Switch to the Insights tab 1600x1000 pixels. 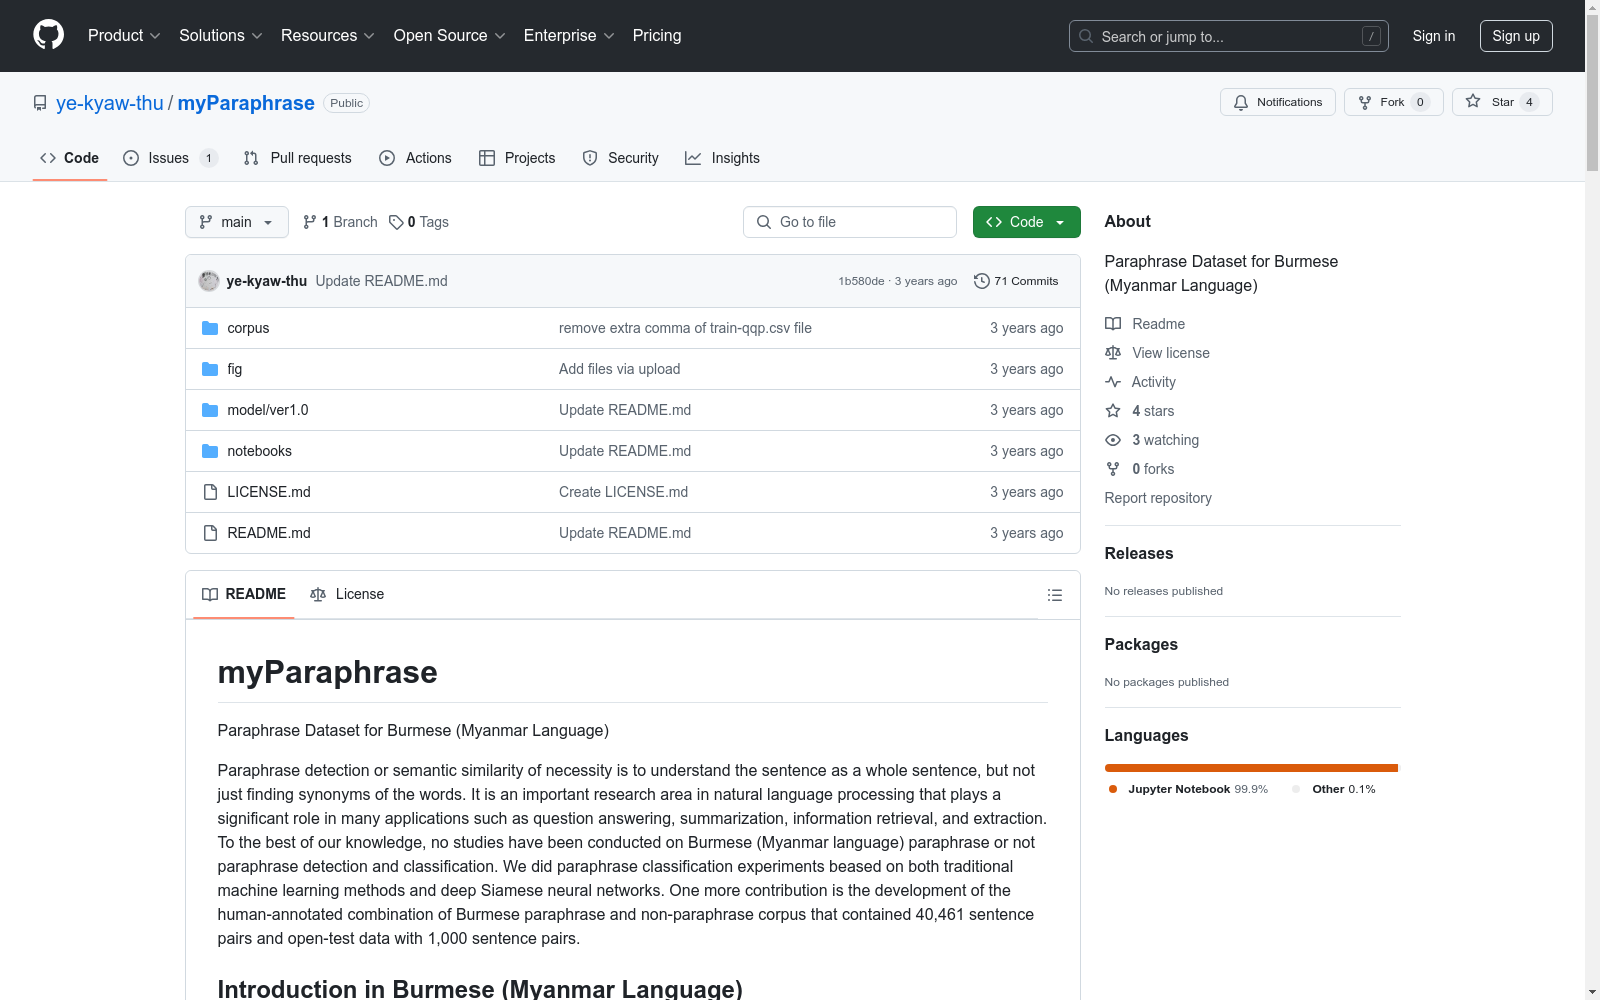click(722, 158)
